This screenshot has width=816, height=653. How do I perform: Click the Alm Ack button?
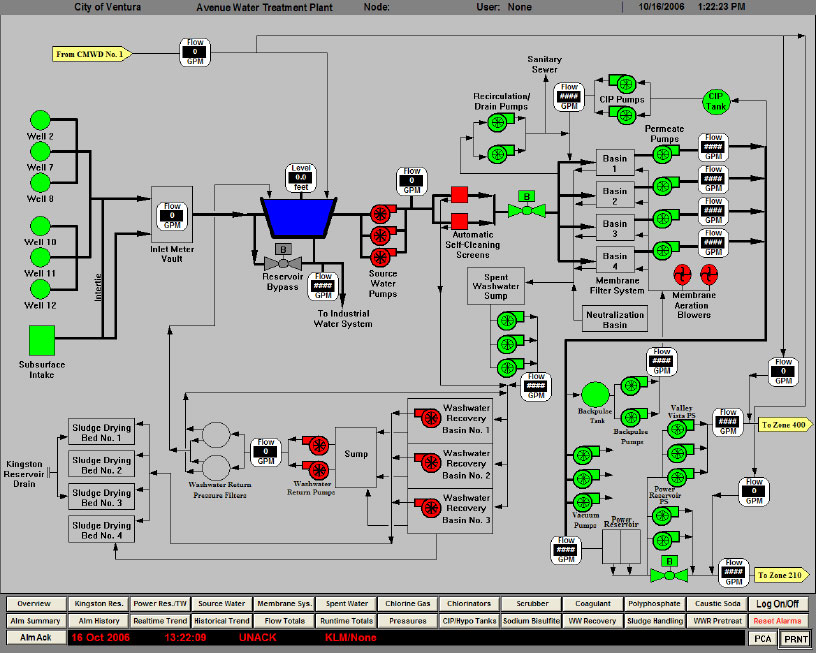[36, 637]
